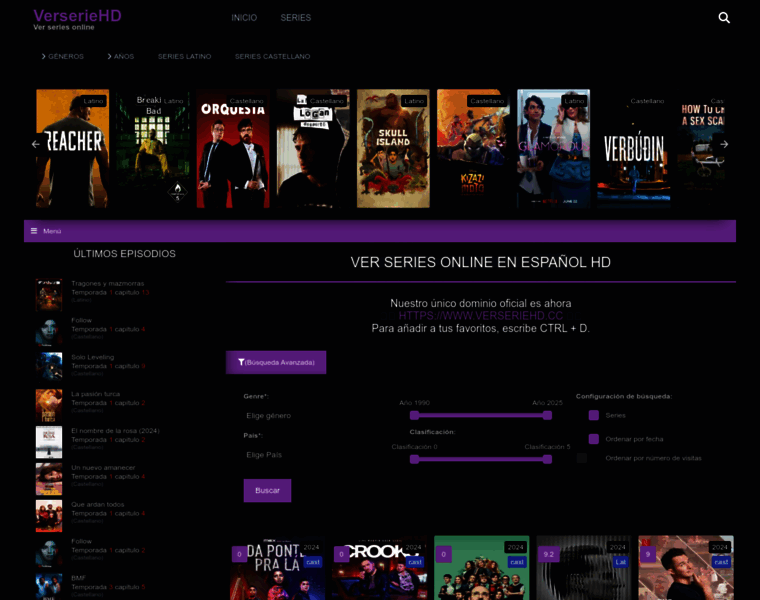Open the Logan poster
Image resolution: width=760 pixels, height=600 pixels.
tap(313, 148)
